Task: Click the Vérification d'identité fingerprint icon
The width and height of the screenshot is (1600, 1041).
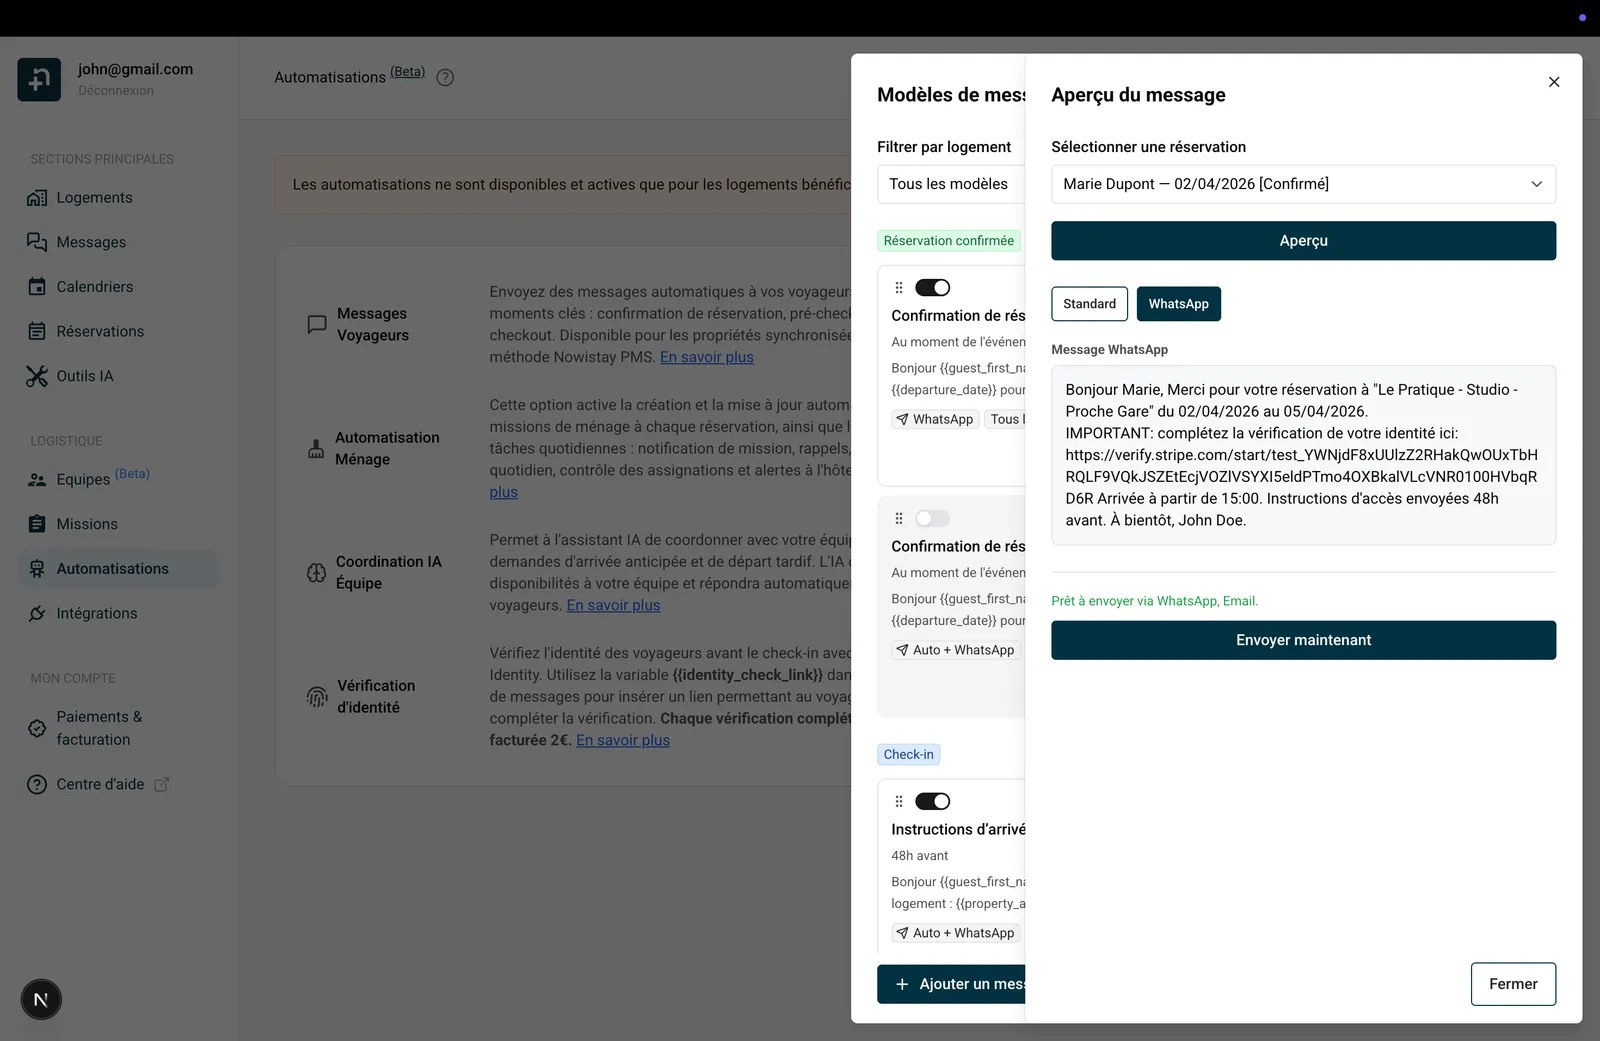Action: click(x=317, y=696)
